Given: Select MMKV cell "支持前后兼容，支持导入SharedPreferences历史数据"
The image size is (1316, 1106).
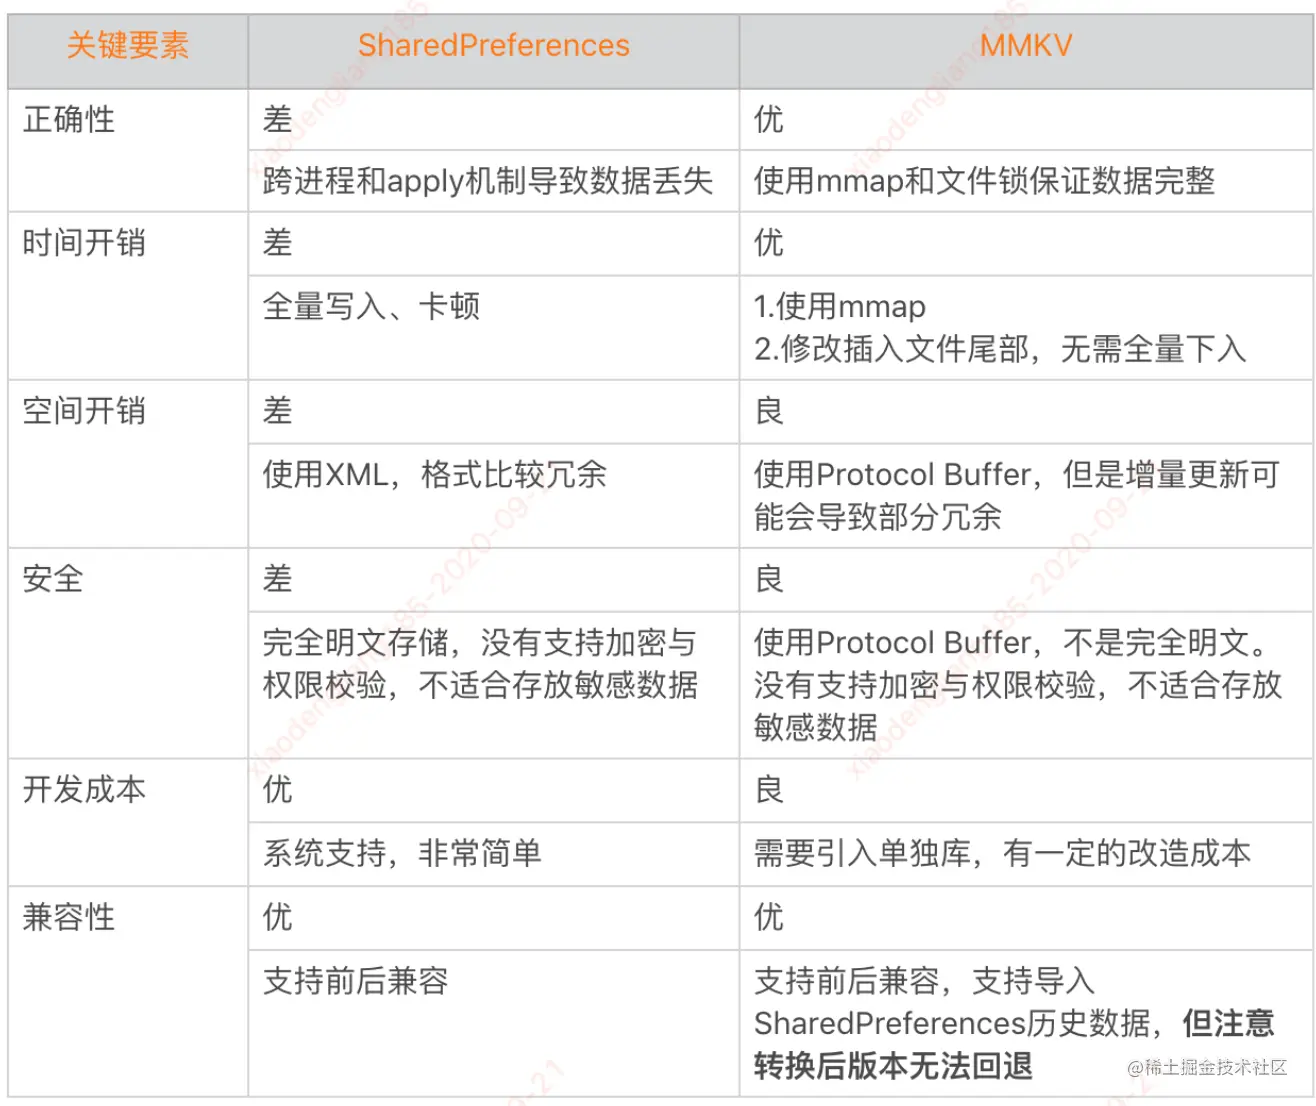Looking at the screenshot, I should (x=1025, y=1023).
